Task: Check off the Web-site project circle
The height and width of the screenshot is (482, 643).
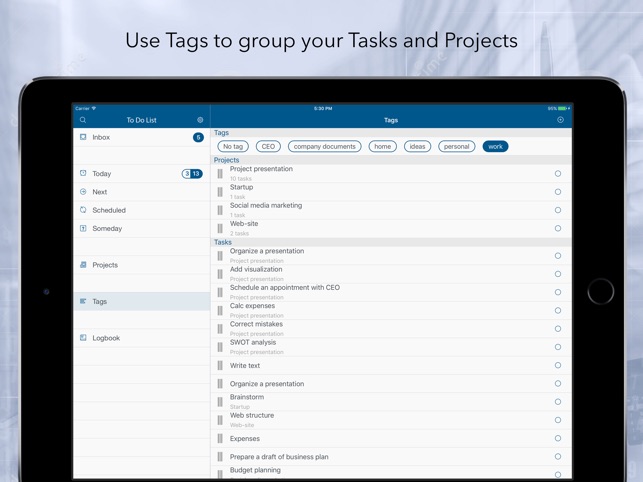Action: 558,228
